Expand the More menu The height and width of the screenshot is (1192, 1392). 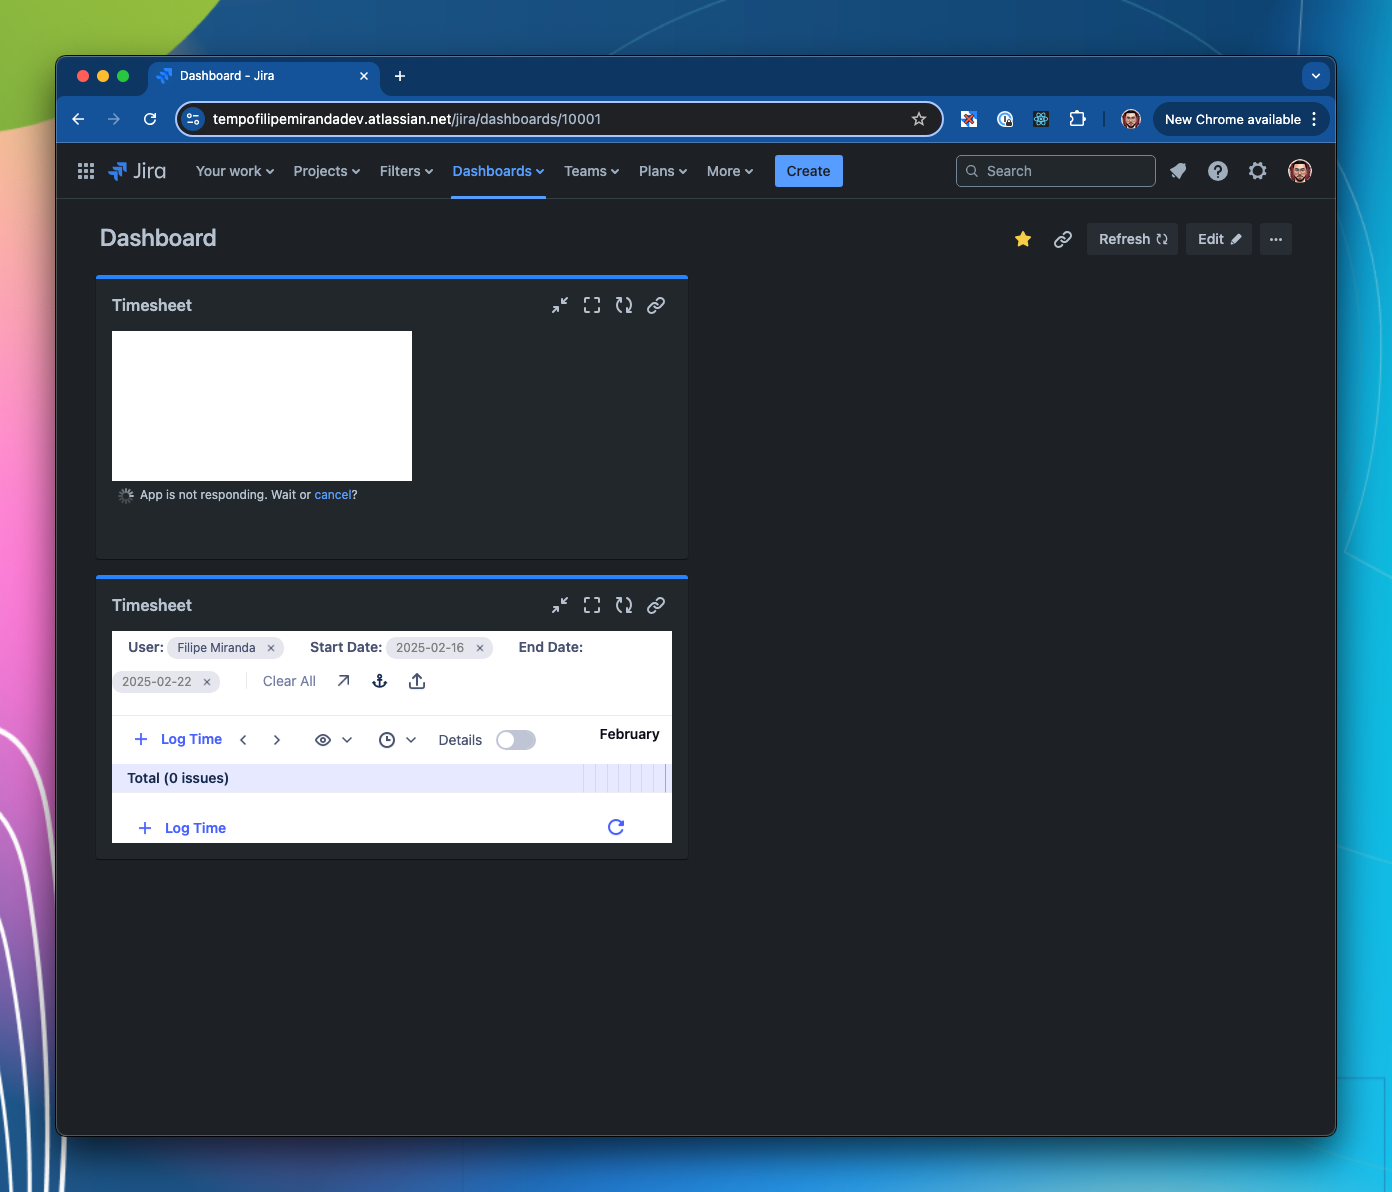(x=730, y=171)
